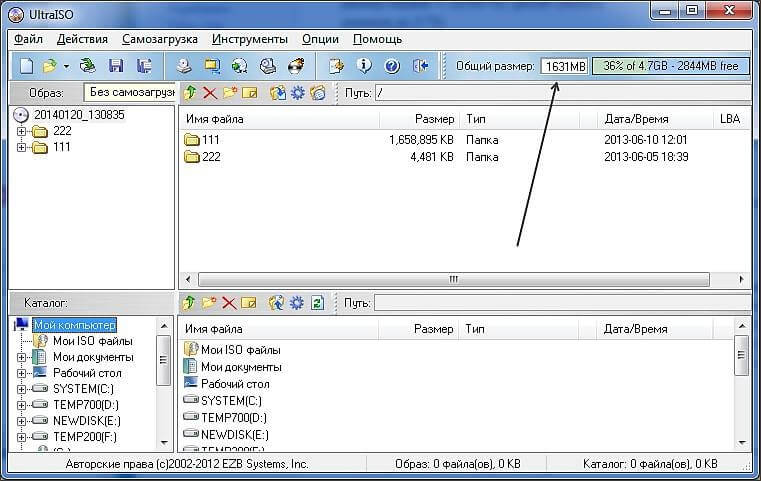This screenshot has height=481, width=761.
Task: Expand folder 111 in image tree
Action: pyautogui.click(x=21, y=147)
